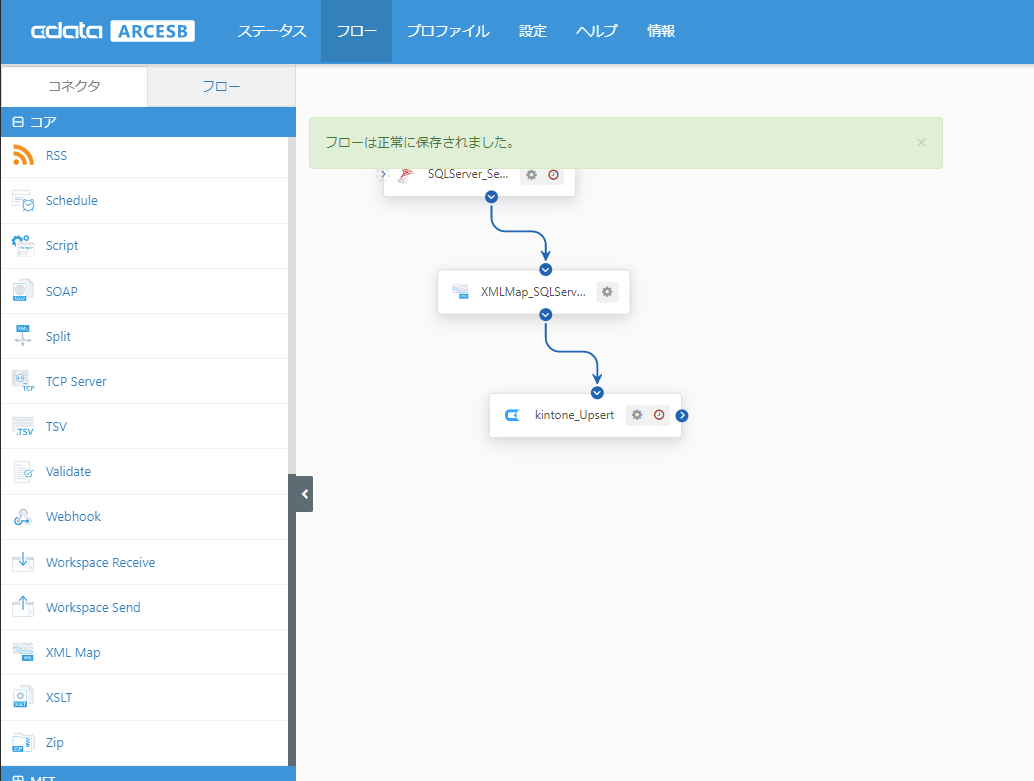Click the XMLMap node type icon
This screenshot has height=781, width=1034.
[460, 292]
